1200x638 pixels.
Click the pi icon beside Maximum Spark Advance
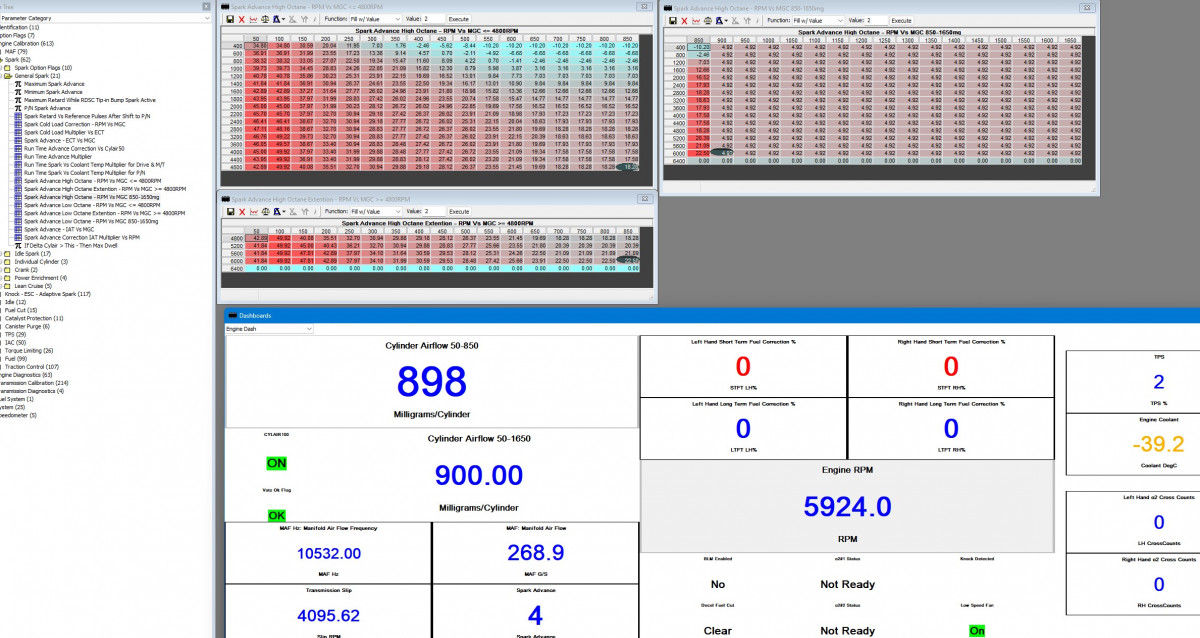[17, 84]
